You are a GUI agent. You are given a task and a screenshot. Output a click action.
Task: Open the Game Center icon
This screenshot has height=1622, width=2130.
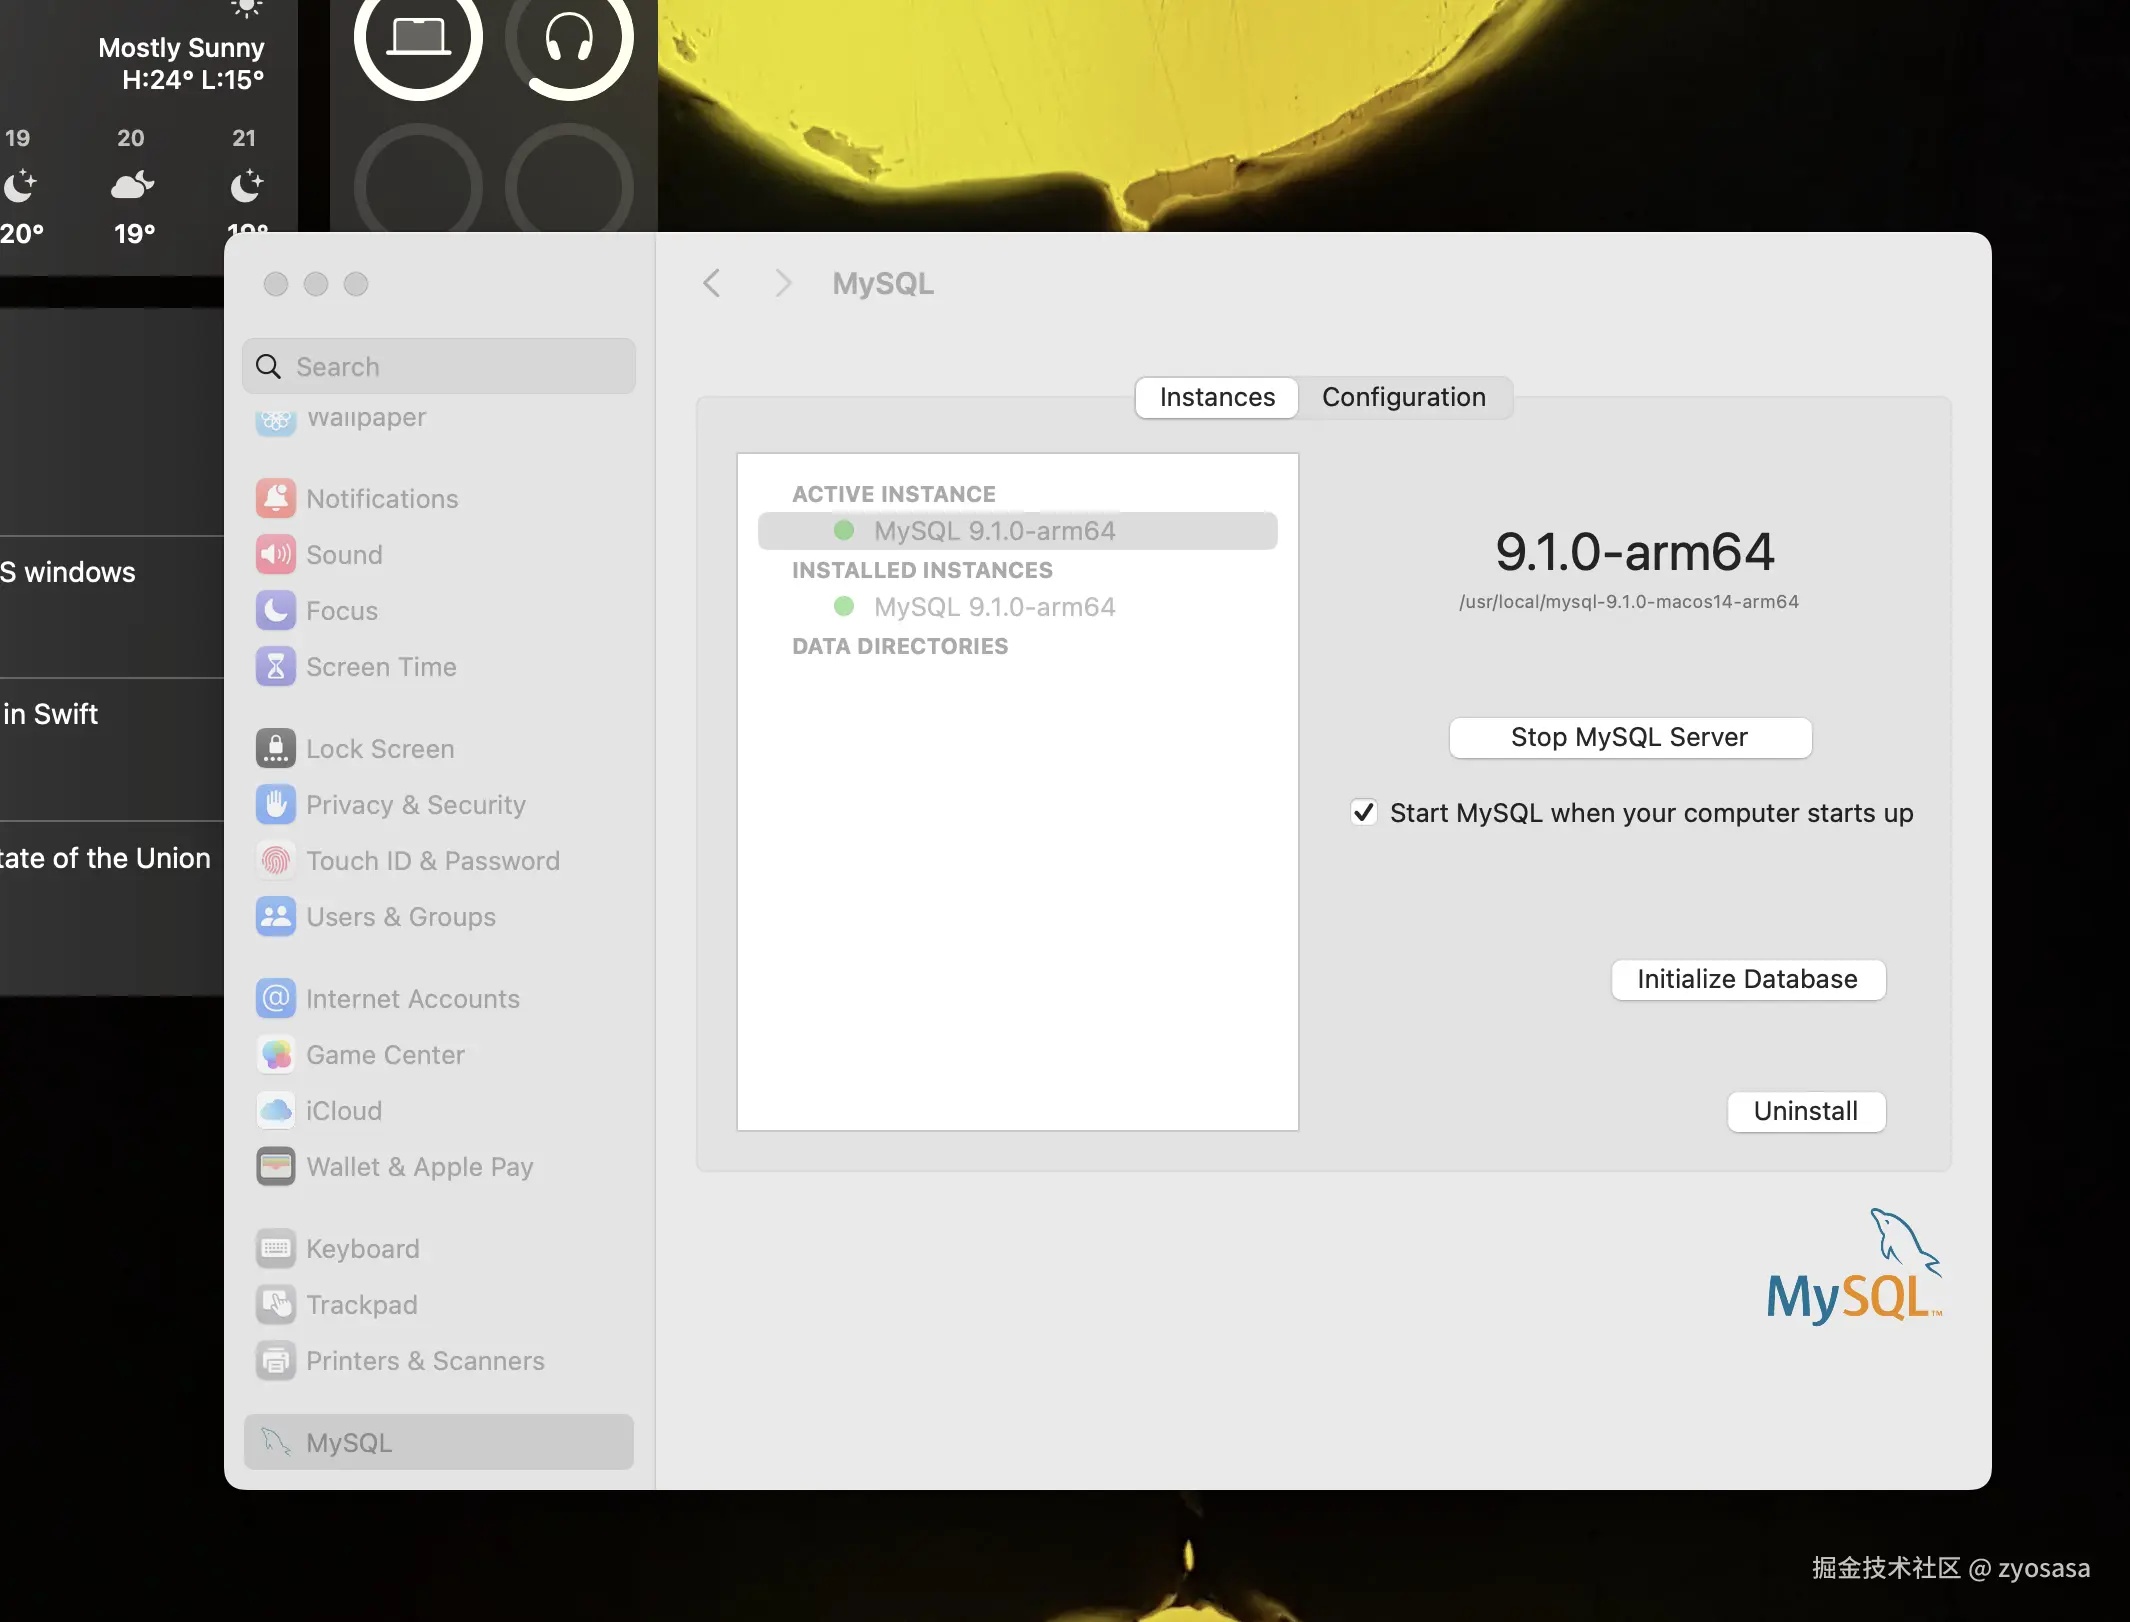tap(276, 1054)
